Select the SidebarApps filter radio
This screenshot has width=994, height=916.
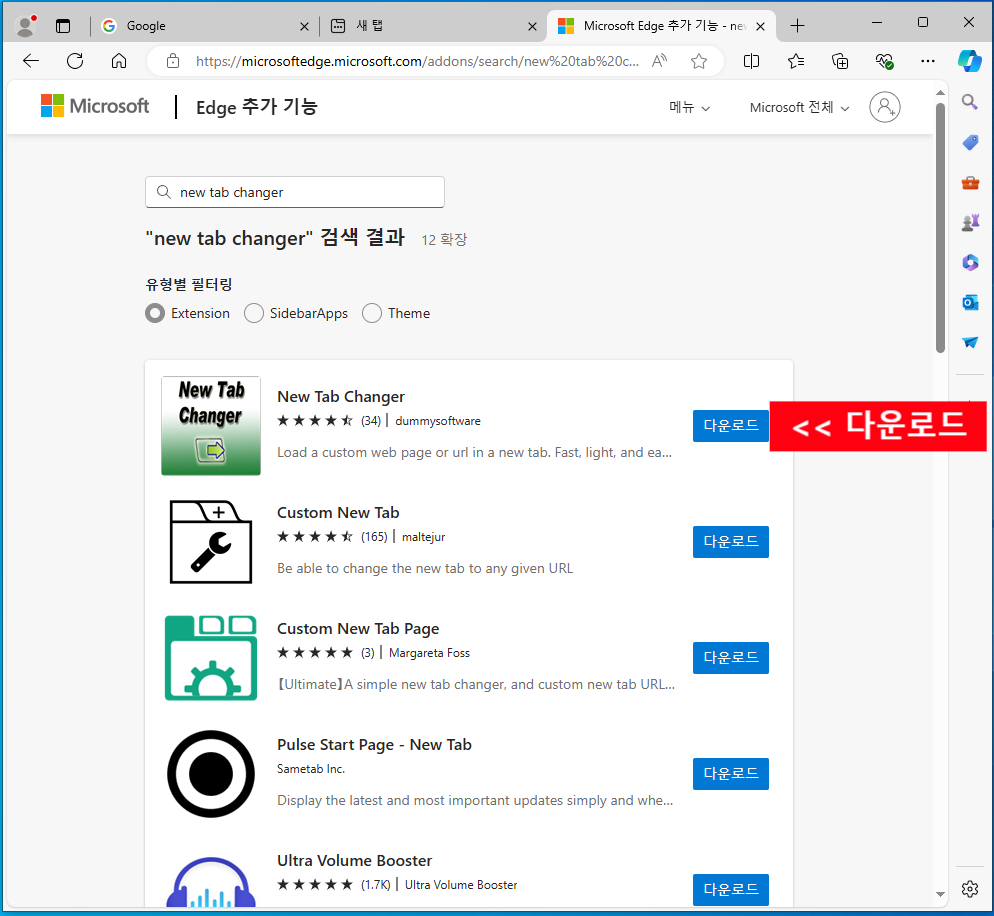point(254,313)
